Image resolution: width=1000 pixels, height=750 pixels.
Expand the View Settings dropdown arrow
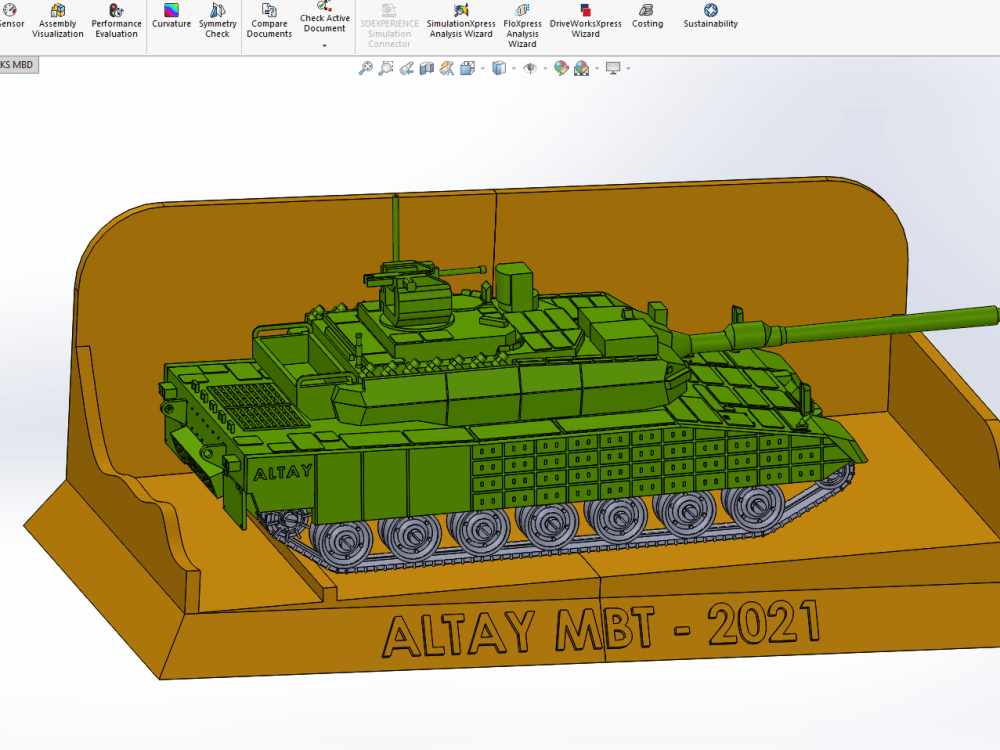628,68
